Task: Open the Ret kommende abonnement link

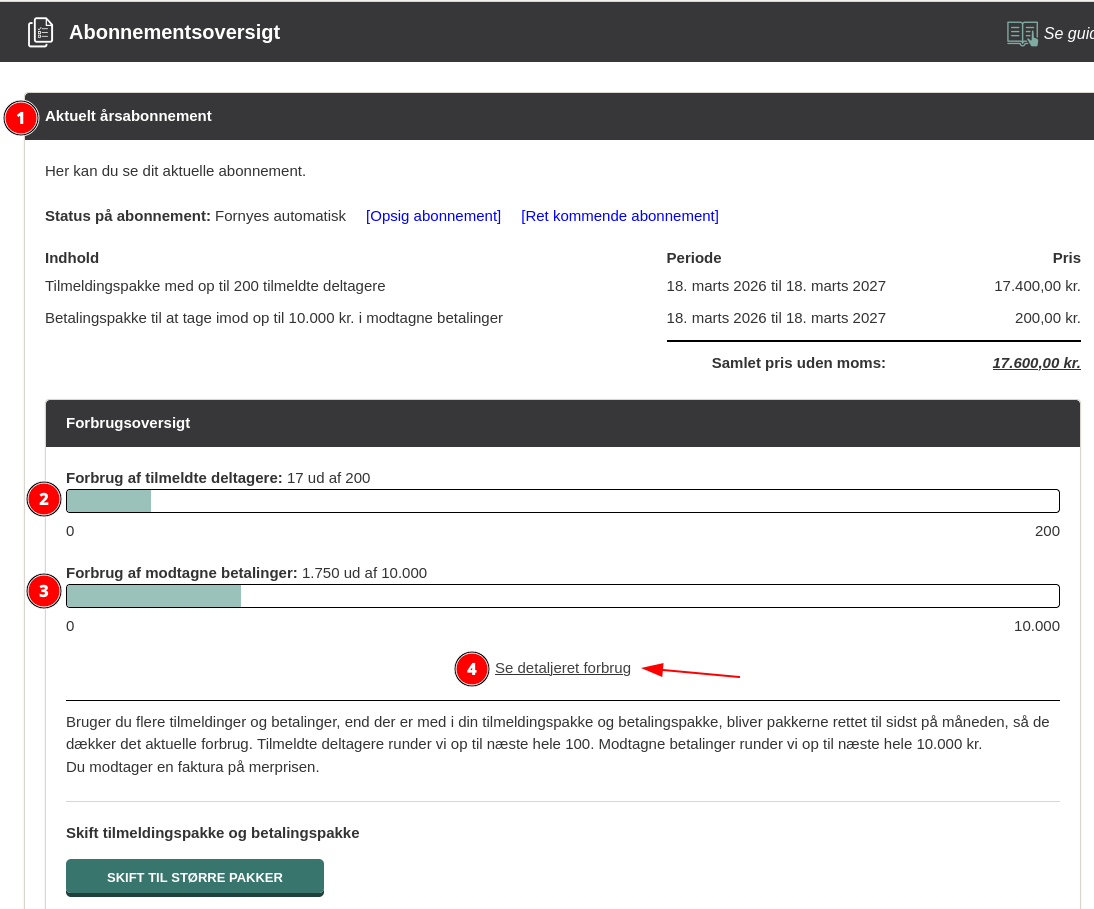Action: pos(620,216)
